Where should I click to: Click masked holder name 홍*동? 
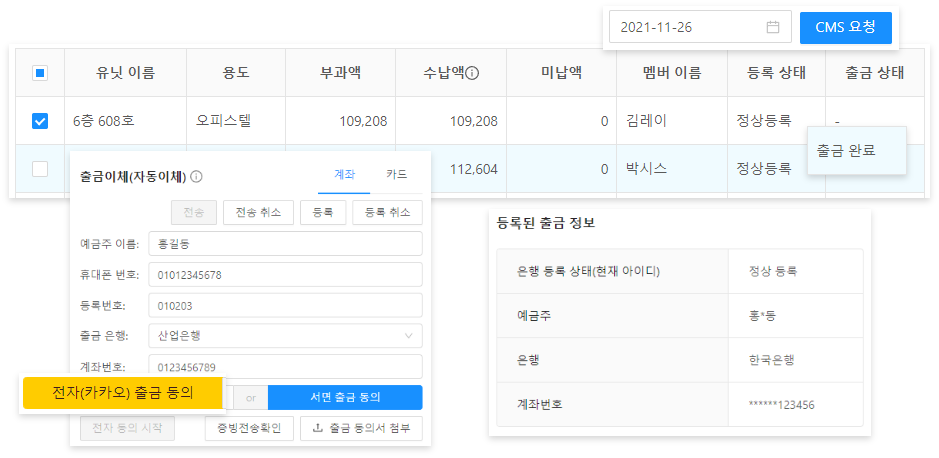761,316
